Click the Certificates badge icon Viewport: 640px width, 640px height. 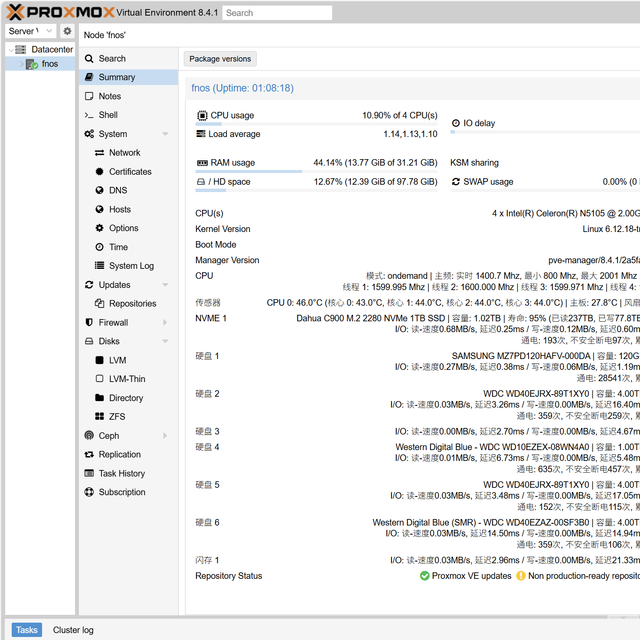99,171
